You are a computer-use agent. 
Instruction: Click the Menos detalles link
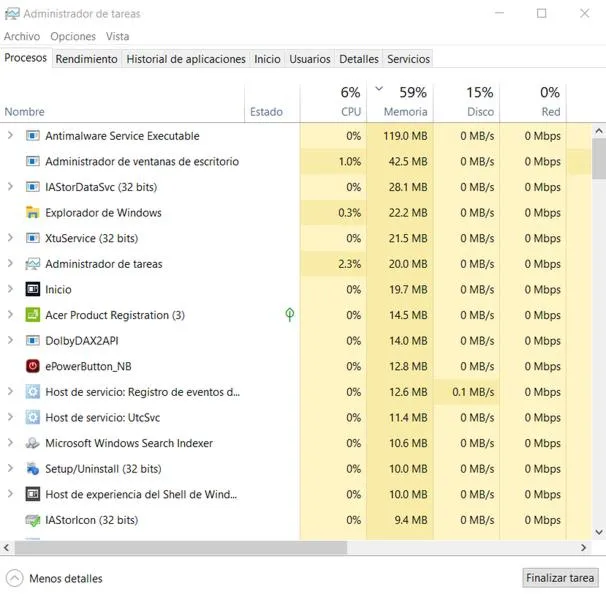(66, 579)
